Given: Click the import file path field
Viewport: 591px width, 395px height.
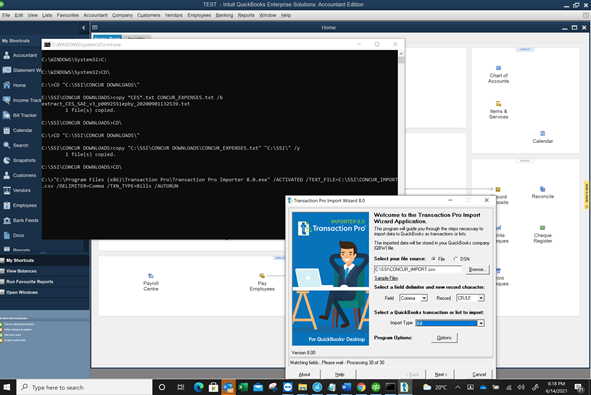Looking at the screenshot, I should (418, 269).
